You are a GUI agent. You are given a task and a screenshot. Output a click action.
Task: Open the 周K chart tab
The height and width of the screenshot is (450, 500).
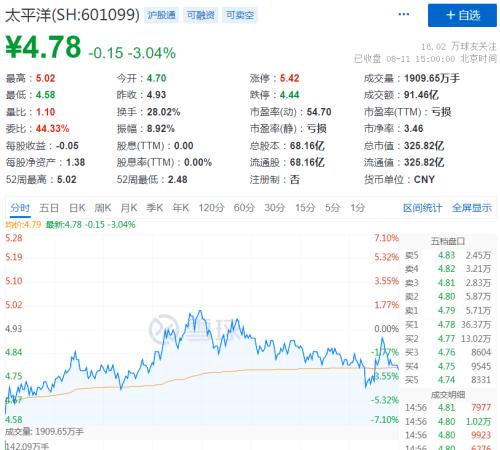[x=103, y=208]
